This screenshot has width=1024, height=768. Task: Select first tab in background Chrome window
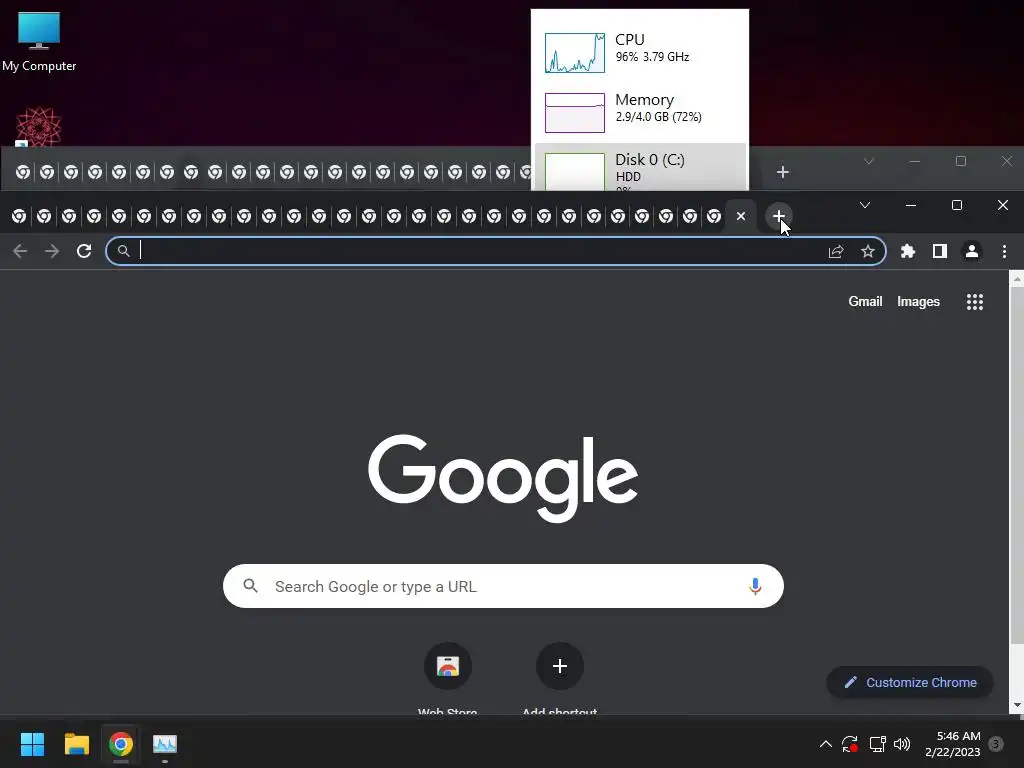(x=23, y=172)
